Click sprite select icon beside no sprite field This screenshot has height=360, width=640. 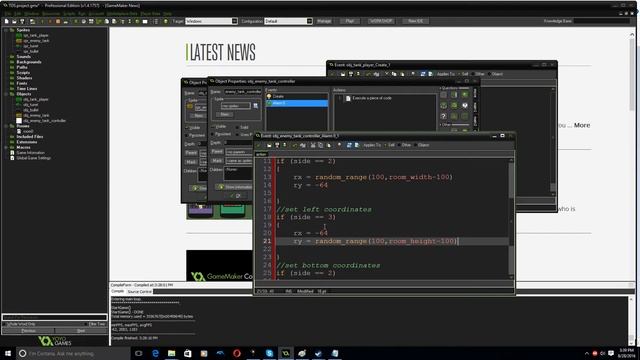coord(256,106)
